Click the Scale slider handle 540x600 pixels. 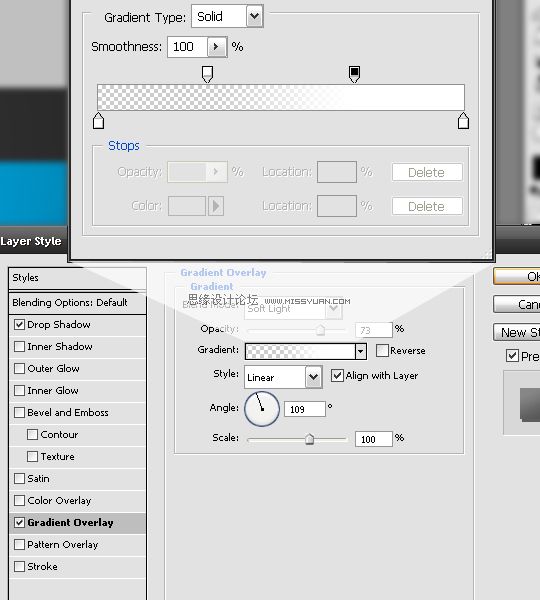[309, 439]
